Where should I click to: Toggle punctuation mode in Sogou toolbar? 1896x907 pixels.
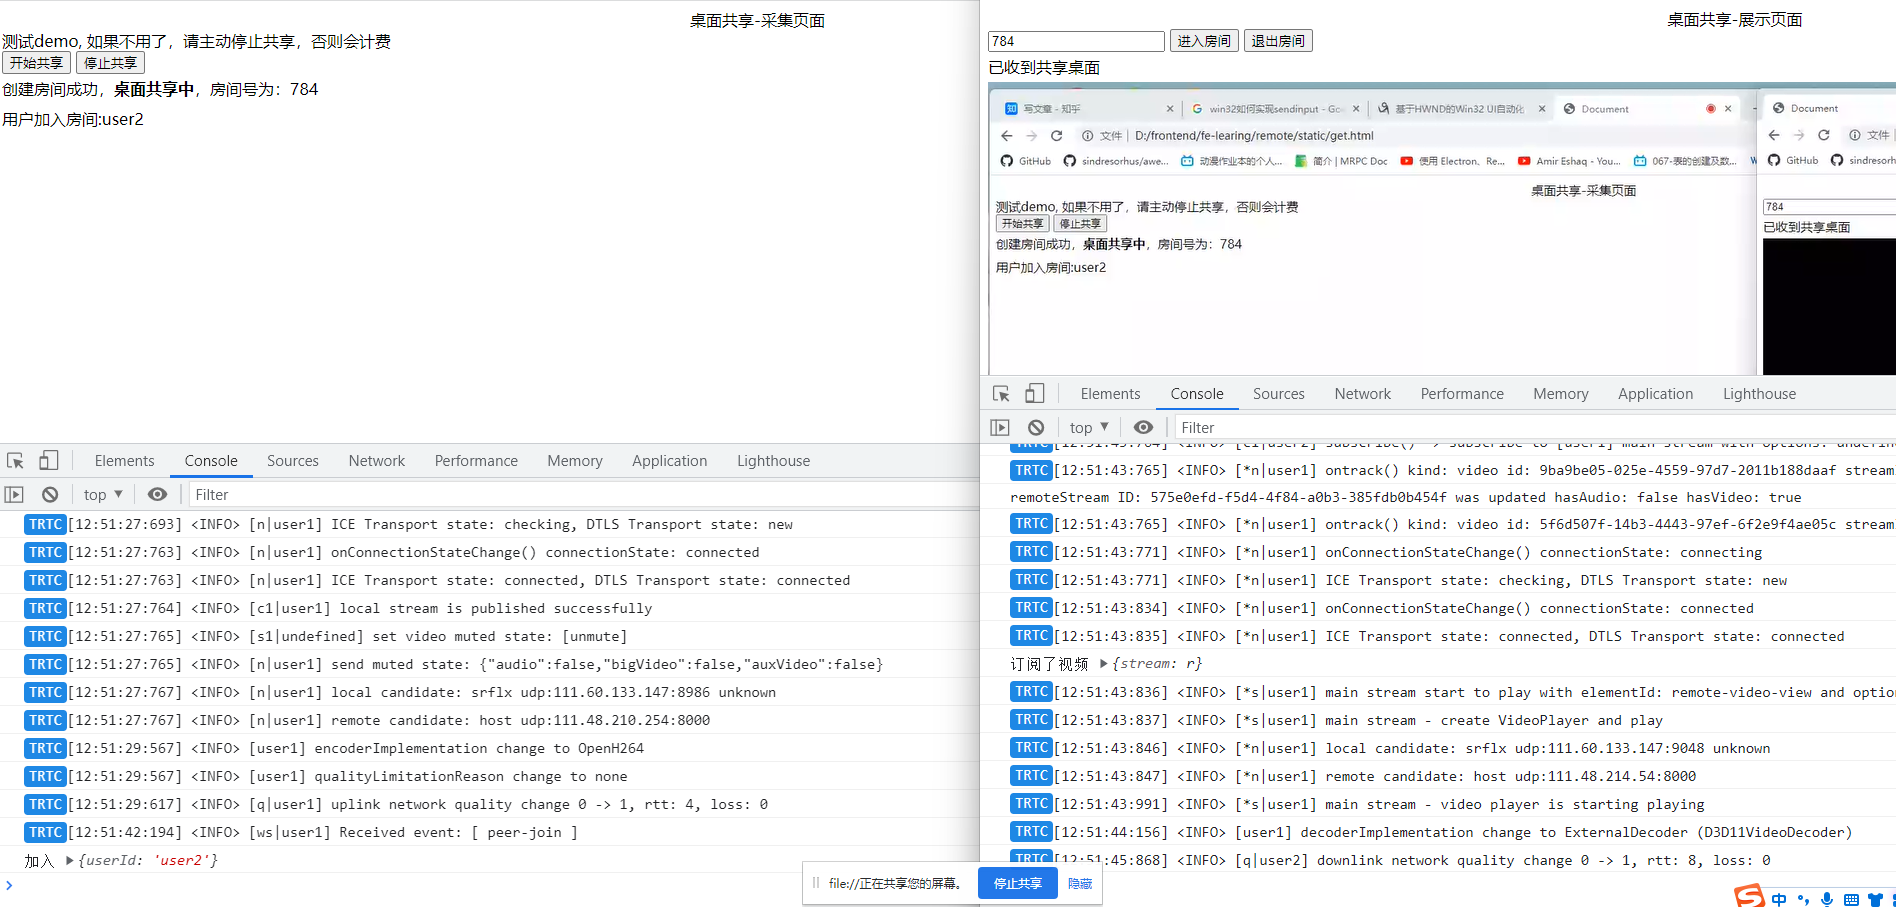tap(1804, 898)
